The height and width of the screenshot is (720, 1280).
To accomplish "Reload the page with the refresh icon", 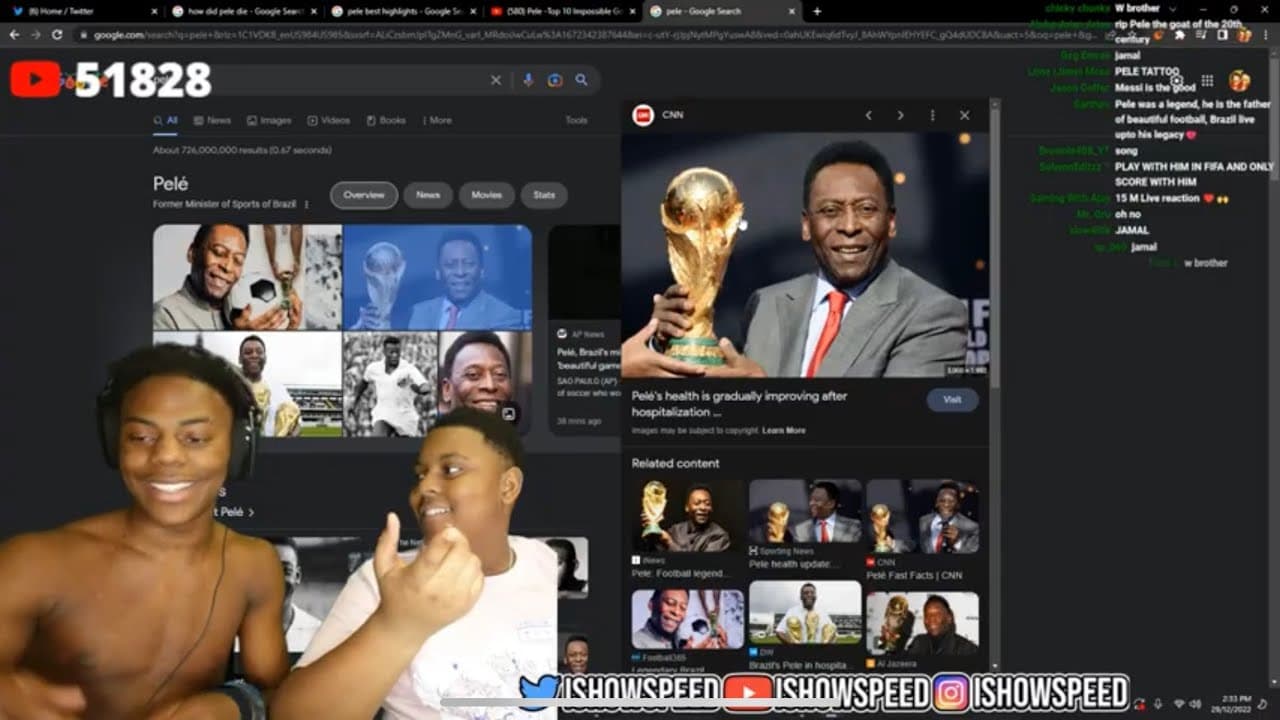I will click(57, 34).
